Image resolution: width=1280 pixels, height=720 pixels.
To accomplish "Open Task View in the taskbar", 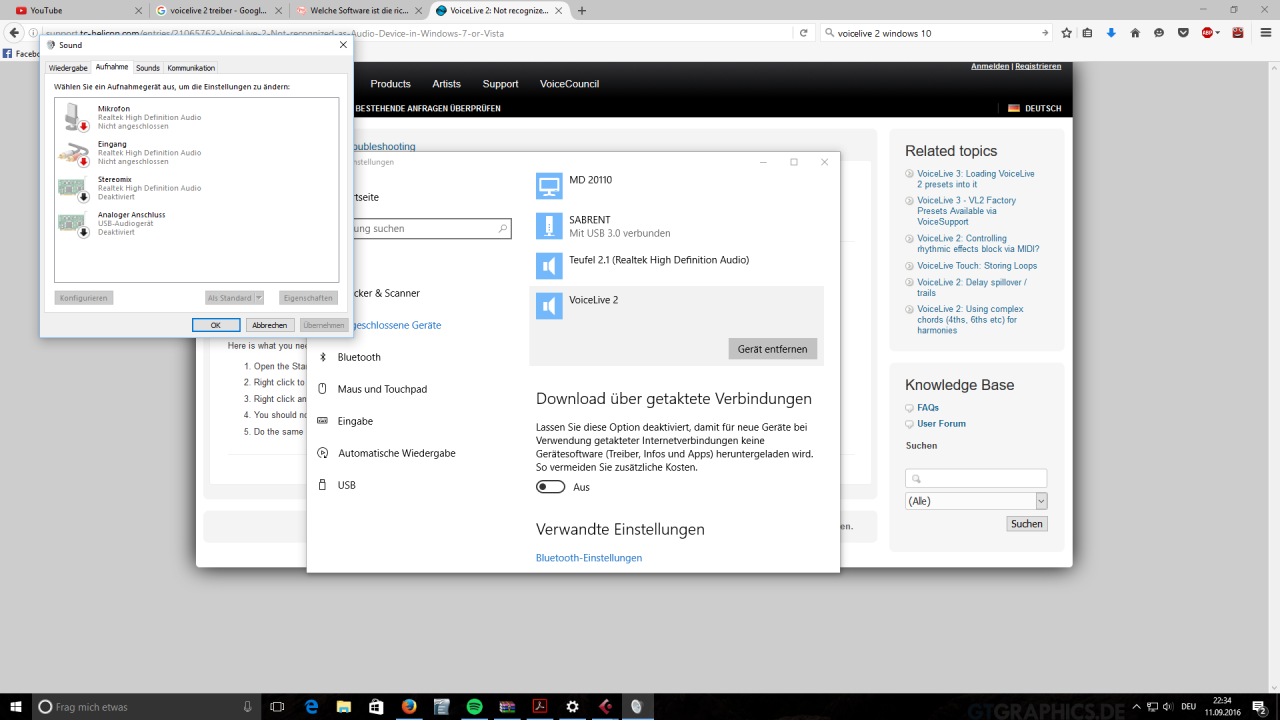I will tap(278, 706).
